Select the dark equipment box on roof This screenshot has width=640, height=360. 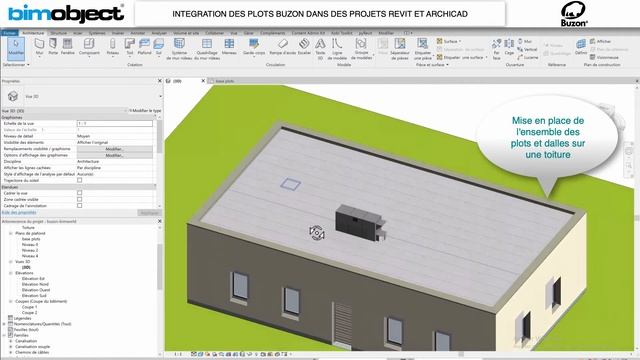359,222
